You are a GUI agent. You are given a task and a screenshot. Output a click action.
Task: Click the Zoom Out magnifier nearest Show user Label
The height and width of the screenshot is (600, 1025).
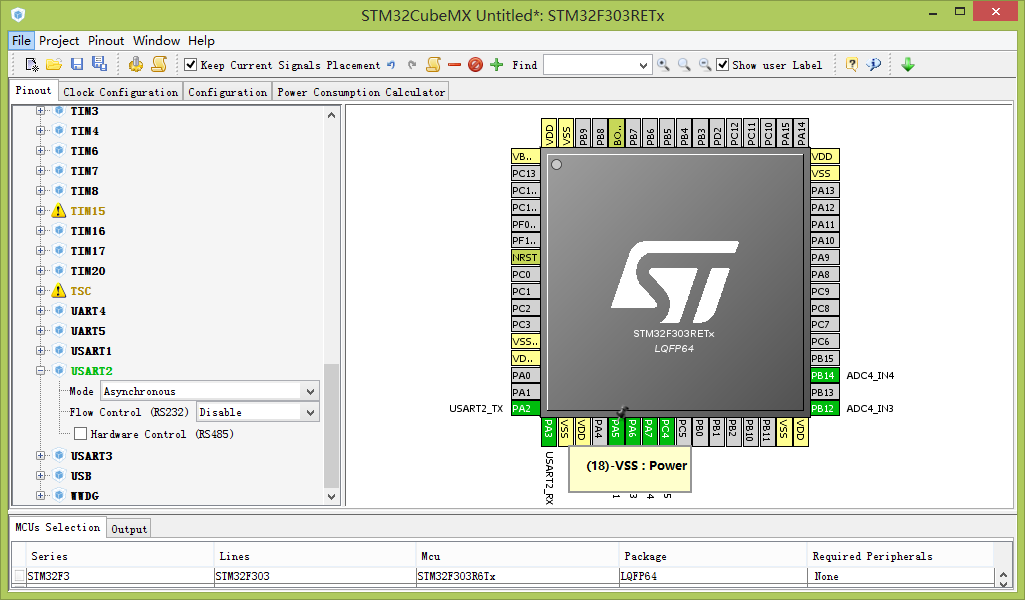[x=705, y=65]
